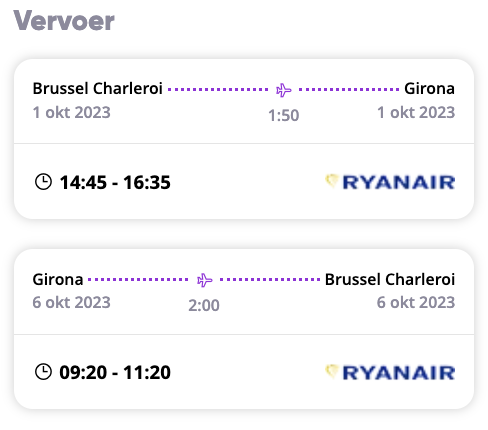Image resolution: width=488 pixels, height=430 pixels.
Task: Click the airplane icon on the return flight
Action: pos(204,280)
